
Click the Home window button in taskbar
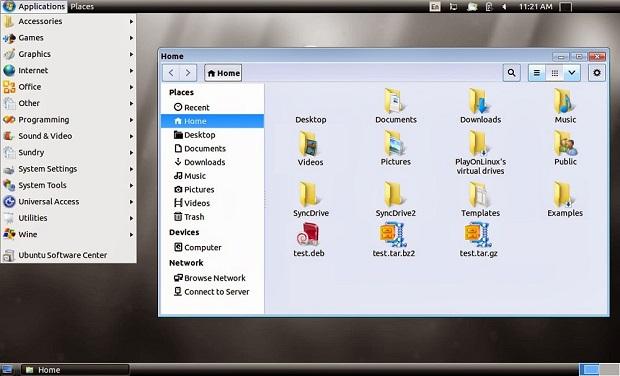point(75,370)
